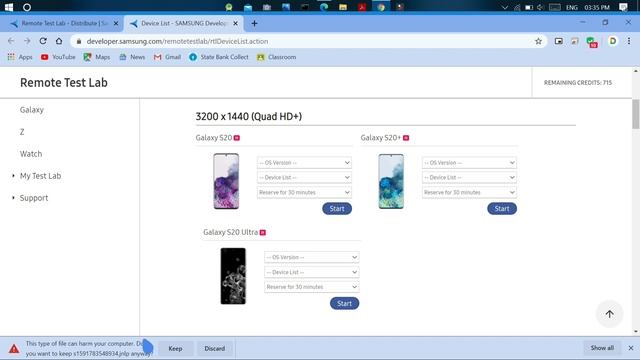Bookmark this page with the star
640x360 pixels.
coord(538,41)
